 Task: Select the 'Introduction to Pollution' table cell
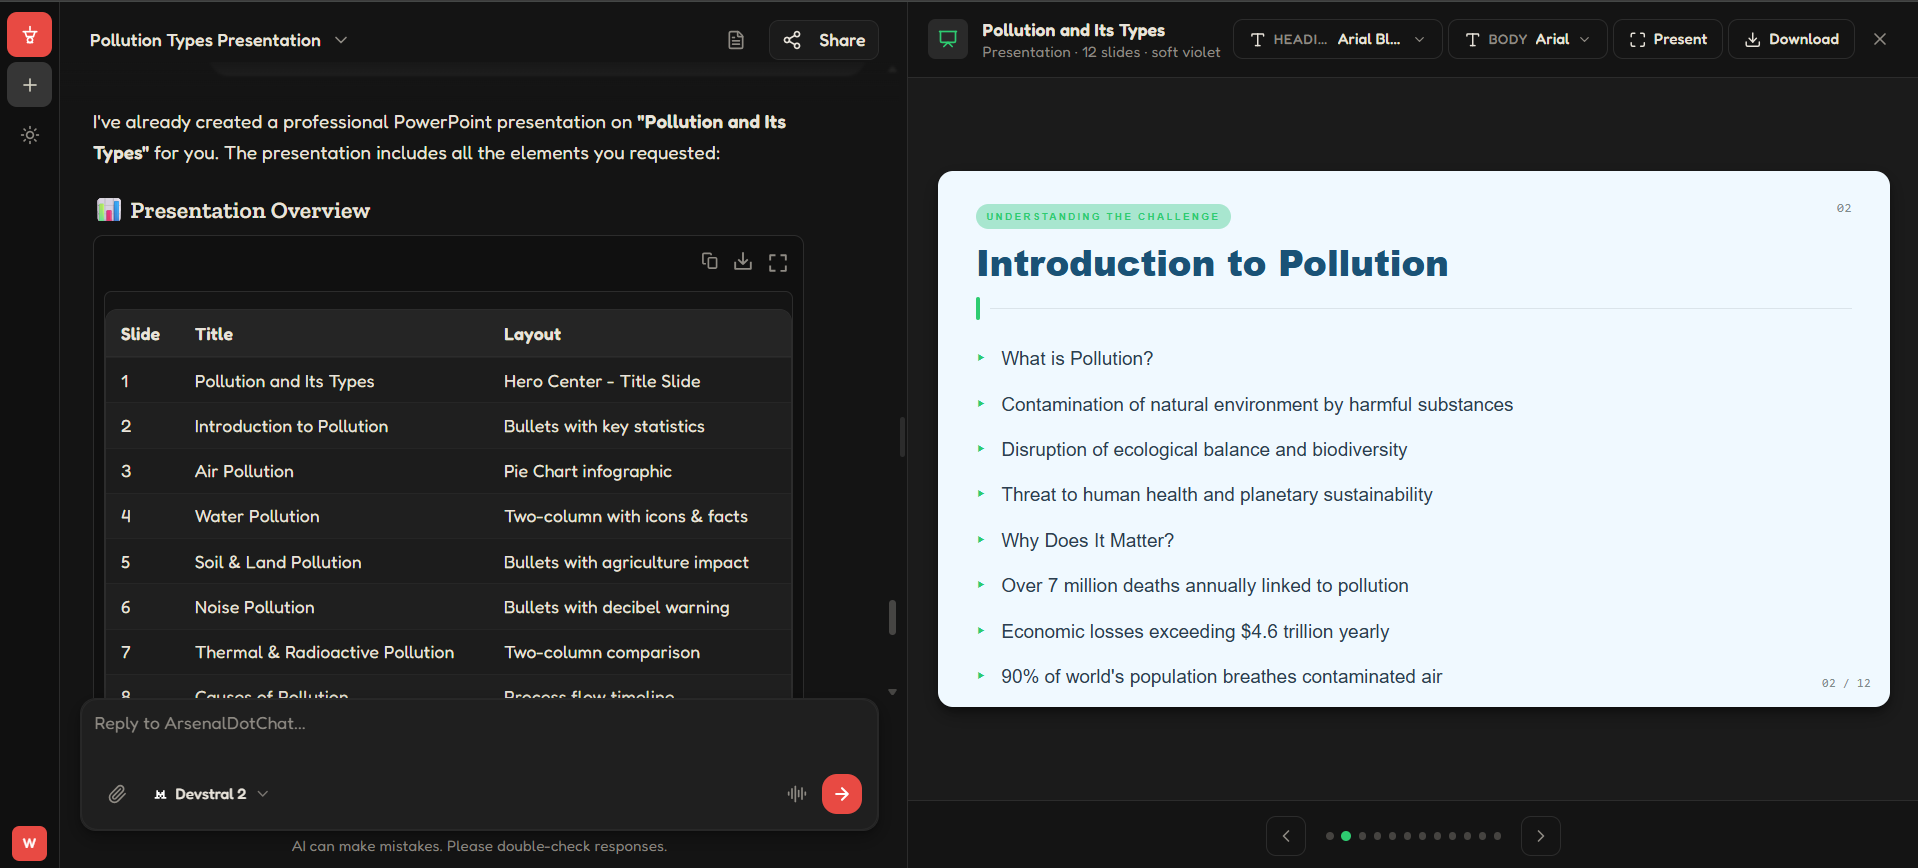291,426
